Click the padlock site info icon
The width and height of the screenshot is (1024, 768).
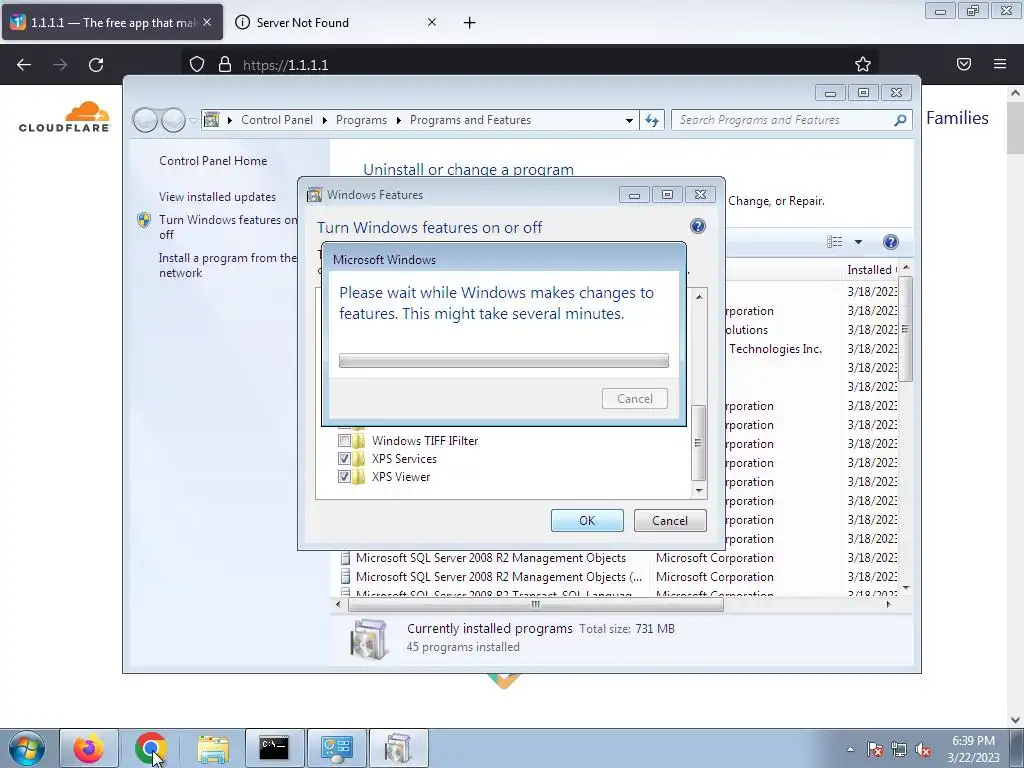(x=225, y=64)
